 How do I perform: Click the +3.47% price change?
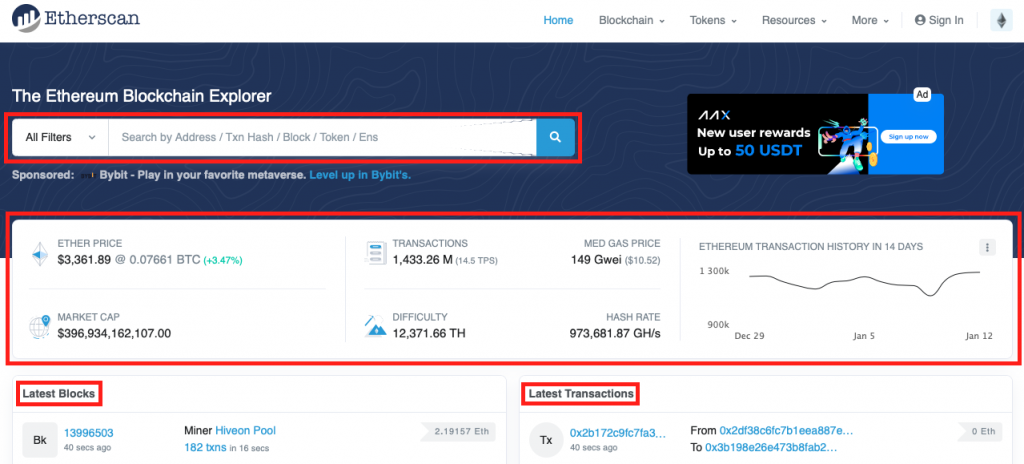pyautogui.click(x=223, y=261)
